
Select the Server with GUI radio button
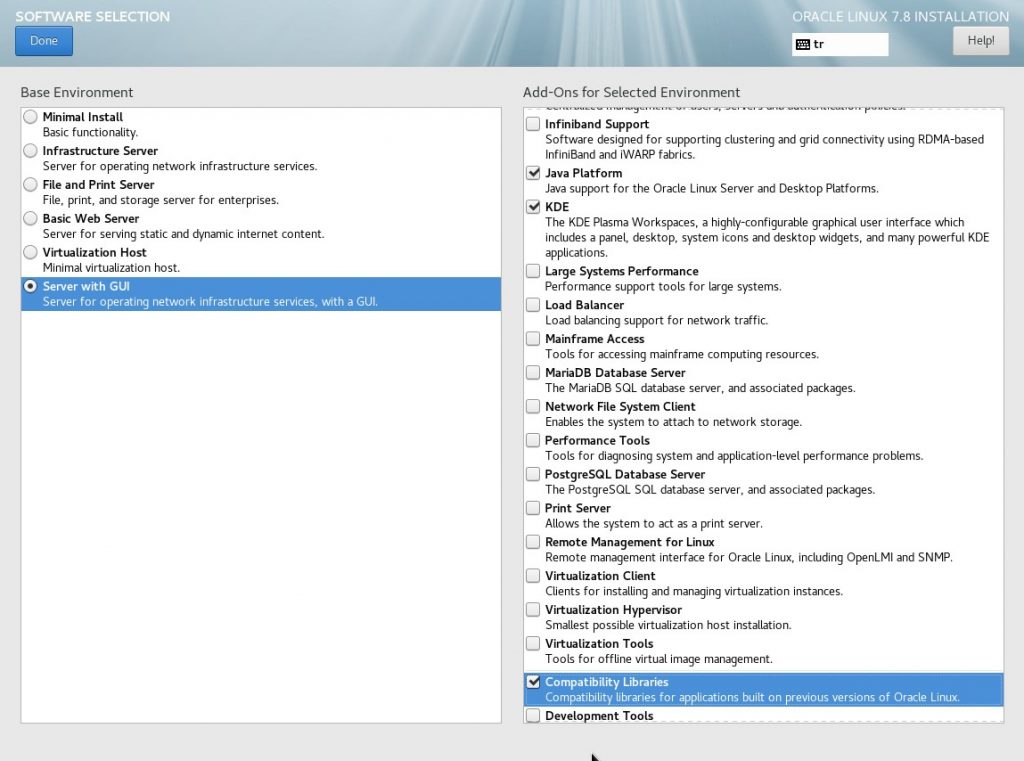click(x=30, y=286)
